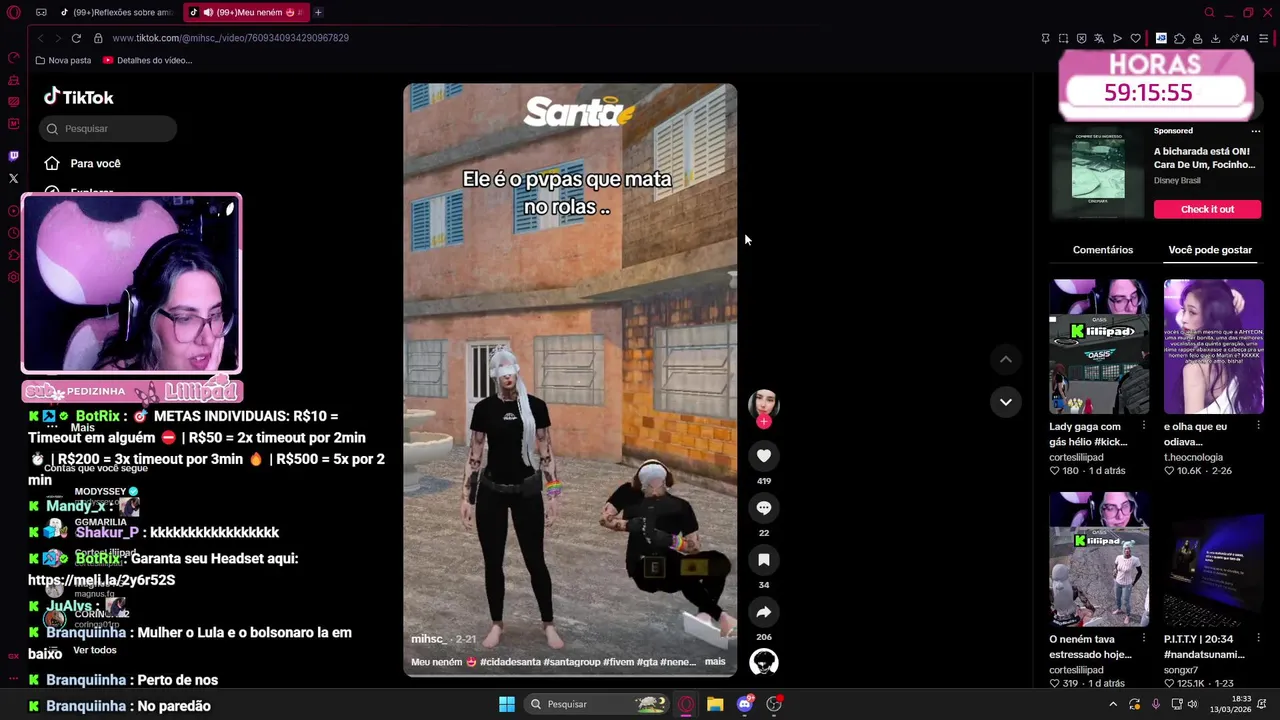Open video comments bubble icon
The height and width of the screenshot is (720, 1280).
764,508
